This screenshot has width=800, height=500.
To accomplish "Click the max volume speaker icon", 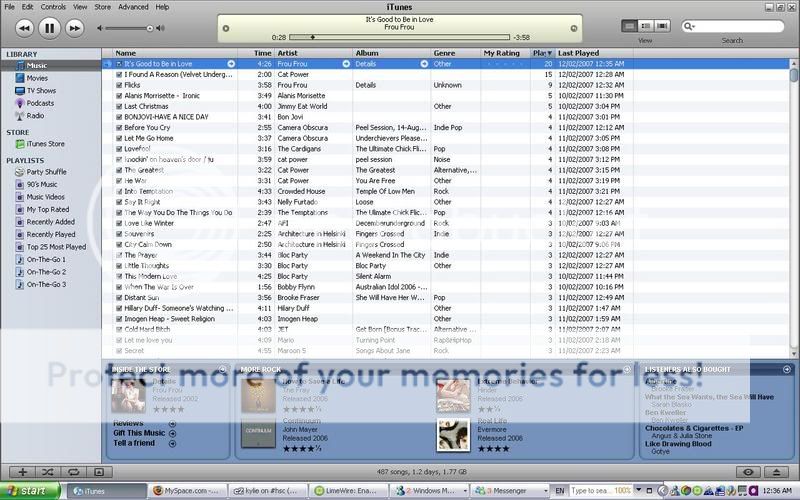I will pos(160,29).
